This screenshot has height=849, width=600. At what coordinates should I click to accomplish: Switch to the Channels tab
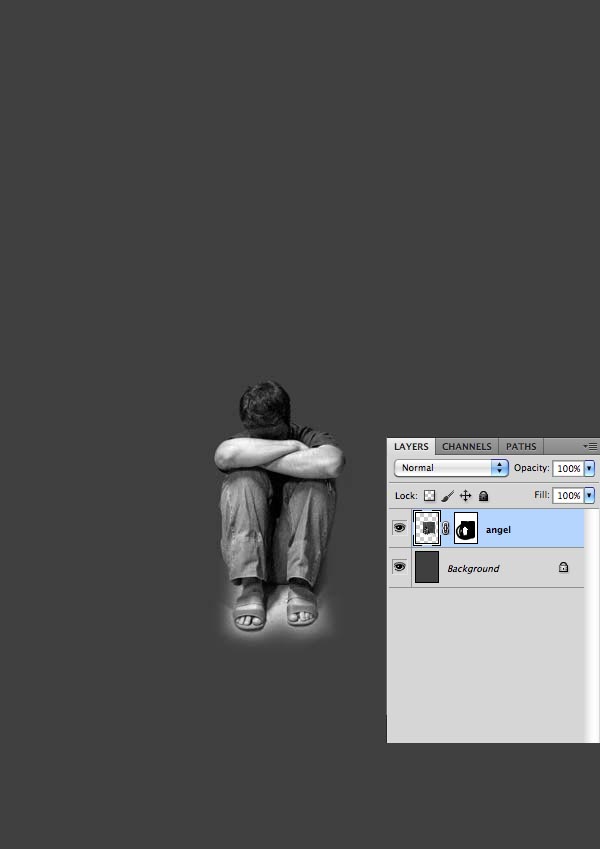tap(466, 446)
